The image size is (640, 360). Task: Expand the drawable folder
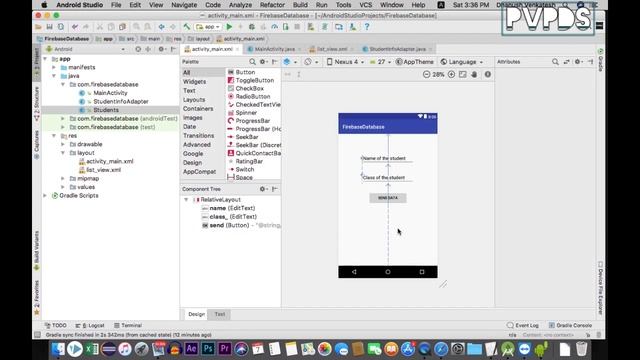(x=63, y=144)
